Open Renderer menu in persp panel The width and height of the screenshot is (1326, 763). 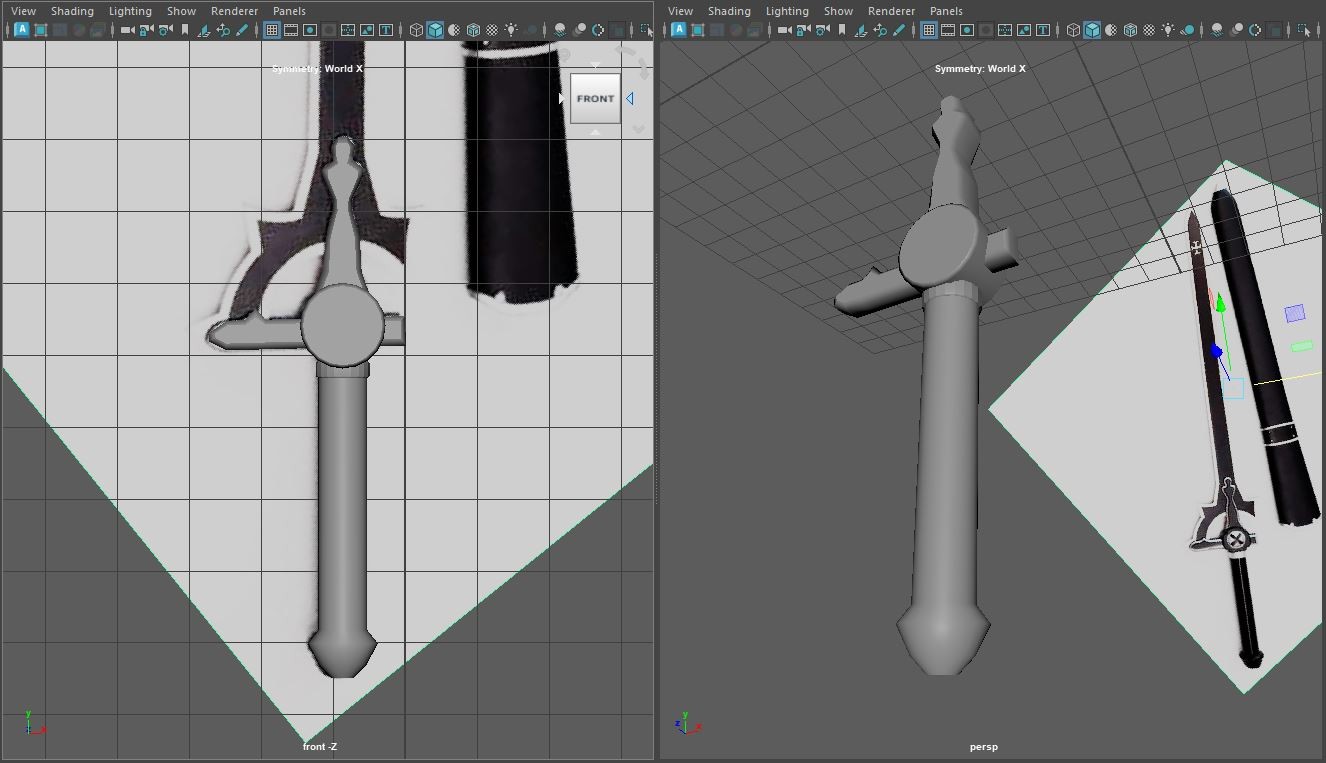(x=891, y=11)
